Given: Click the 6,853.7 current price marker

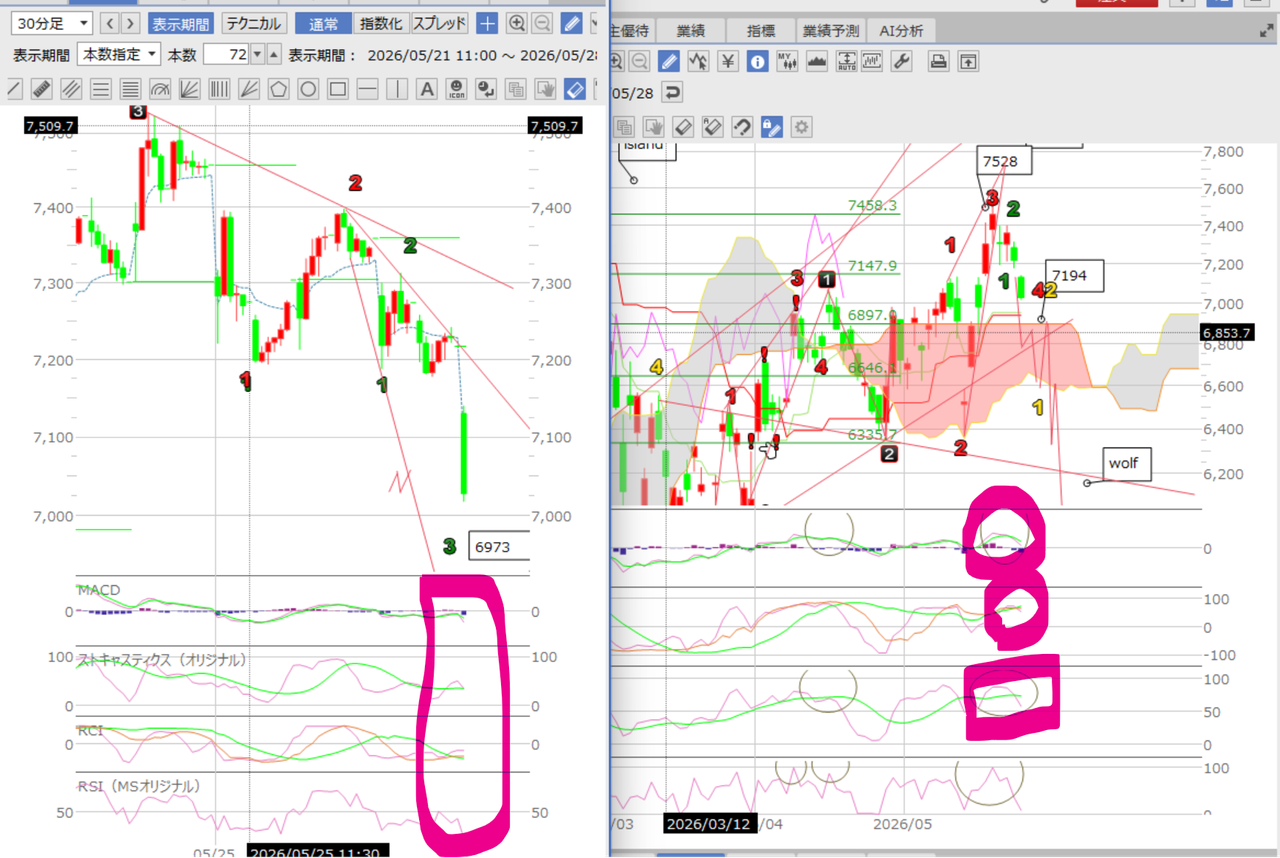Looking at the screenshot, I should pyautogui.click(x=1228, y=332).
